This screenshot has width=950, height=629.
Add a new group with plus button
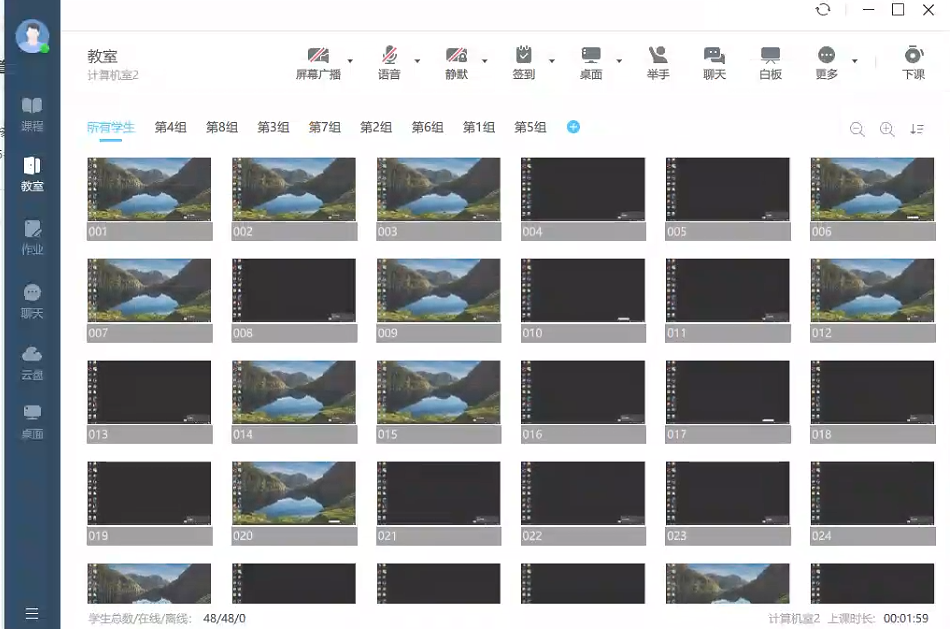[x=573, y=127]
